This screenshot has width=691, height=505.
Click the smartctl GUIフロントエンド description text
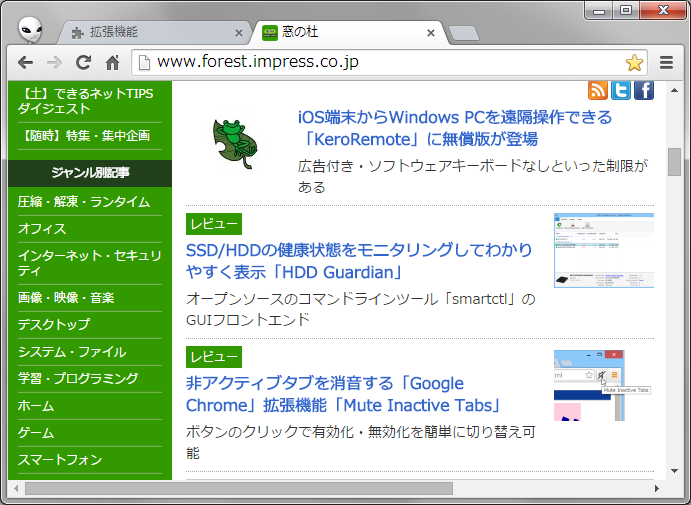(x=360, y=309)
